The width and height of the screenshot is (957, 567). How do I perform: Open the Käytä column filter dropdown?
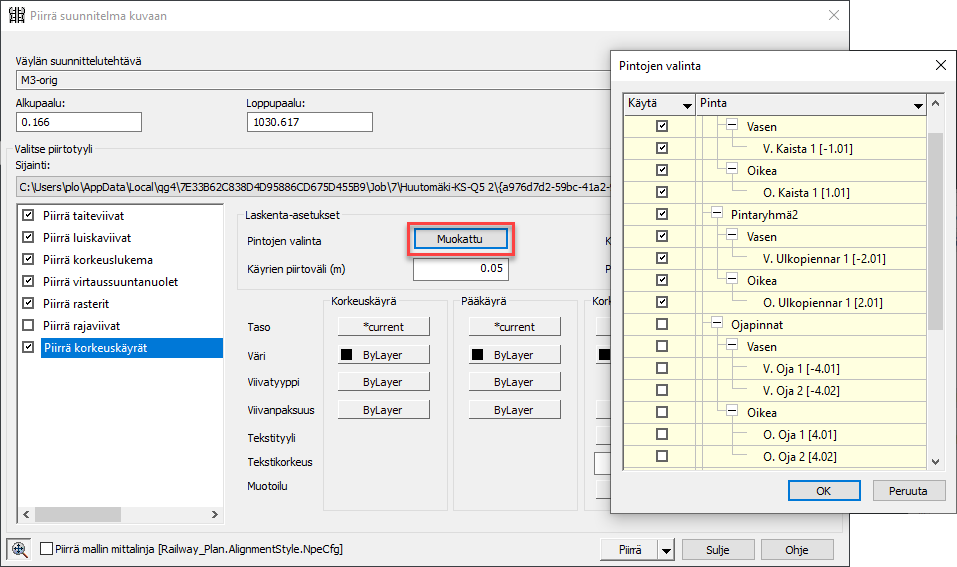point(687,106)
